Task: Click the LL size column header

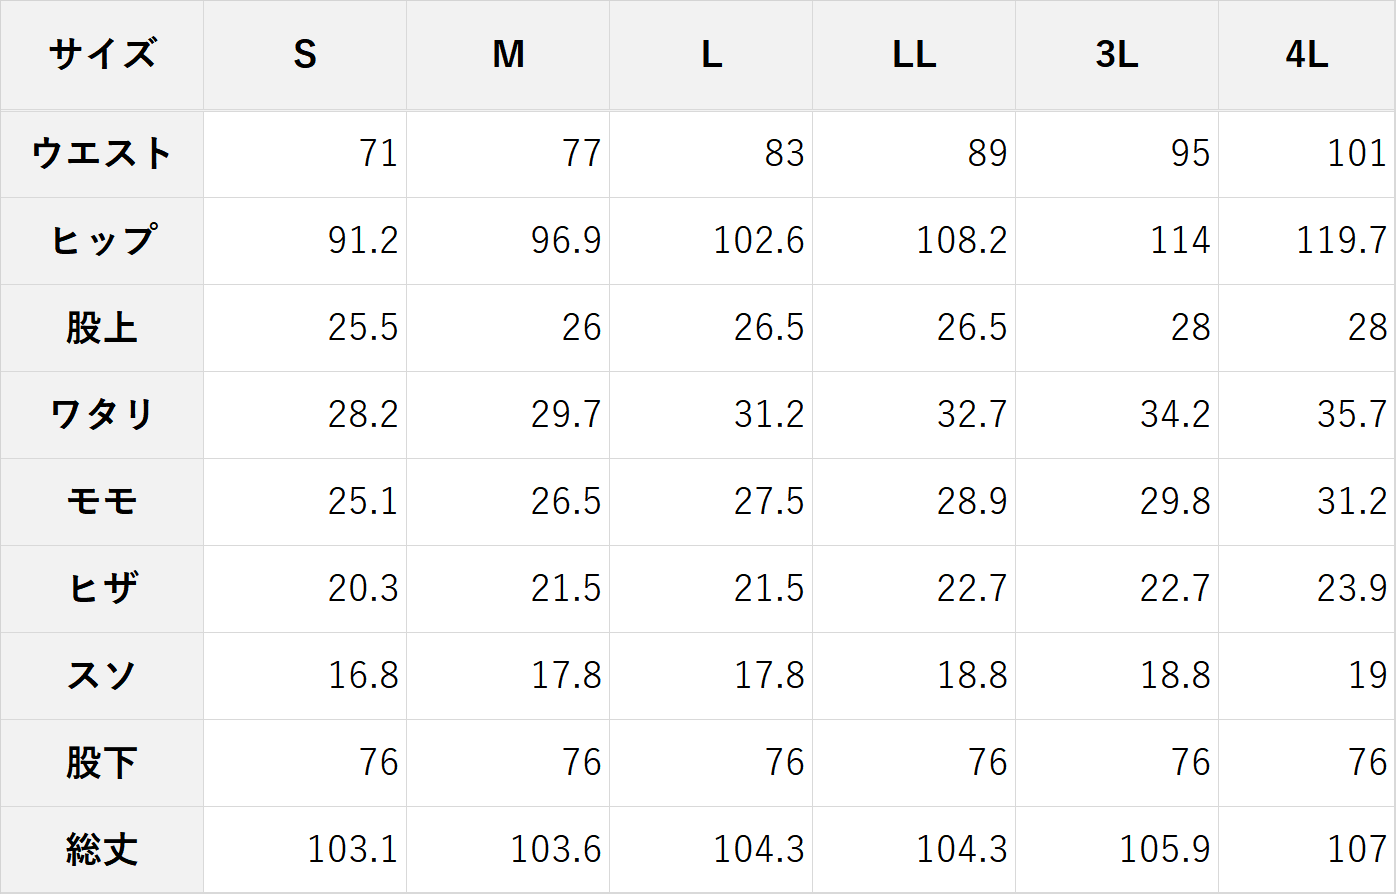Action: [914, 54]
